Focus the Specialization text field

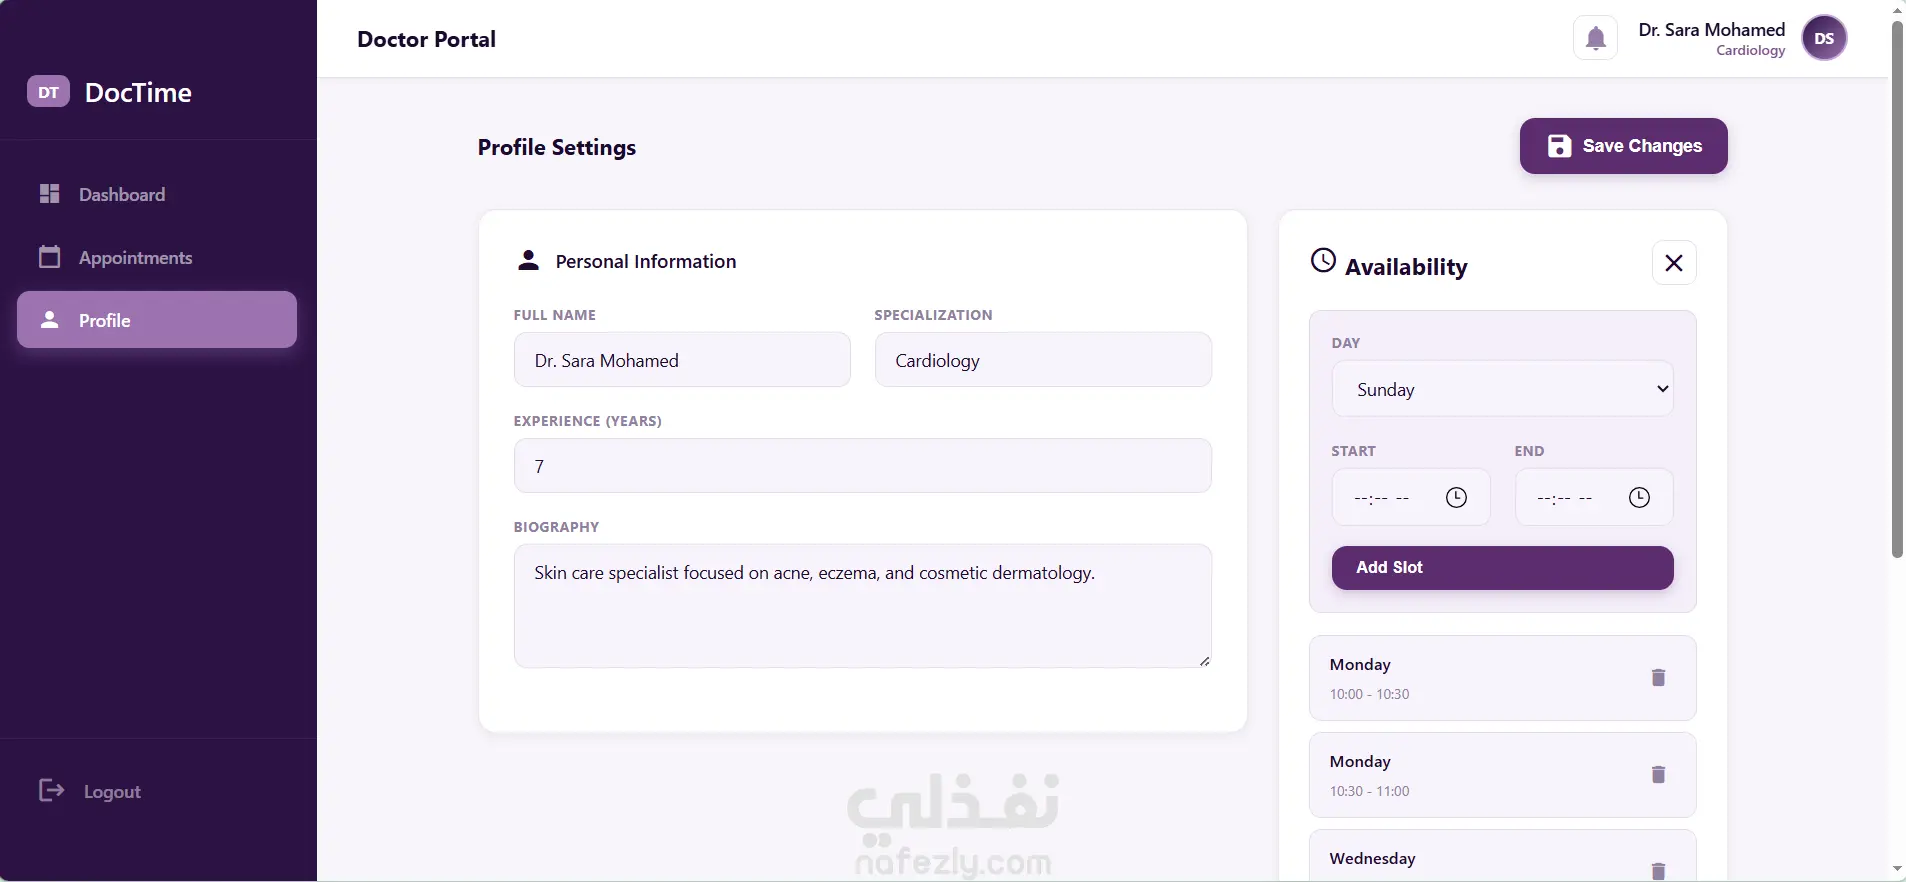tap(1043, 360)
